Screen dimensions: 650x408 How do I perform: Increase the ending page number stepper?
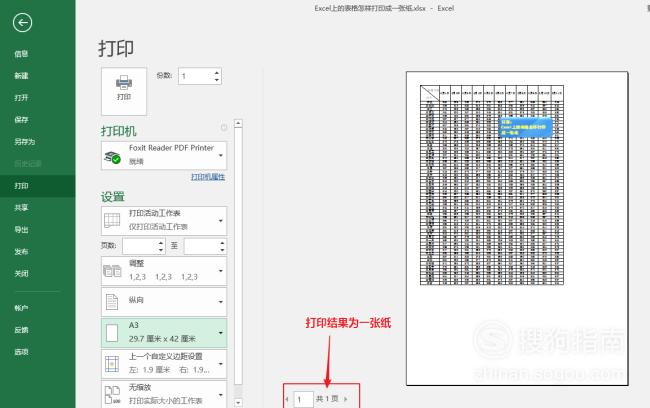(223, 243)
